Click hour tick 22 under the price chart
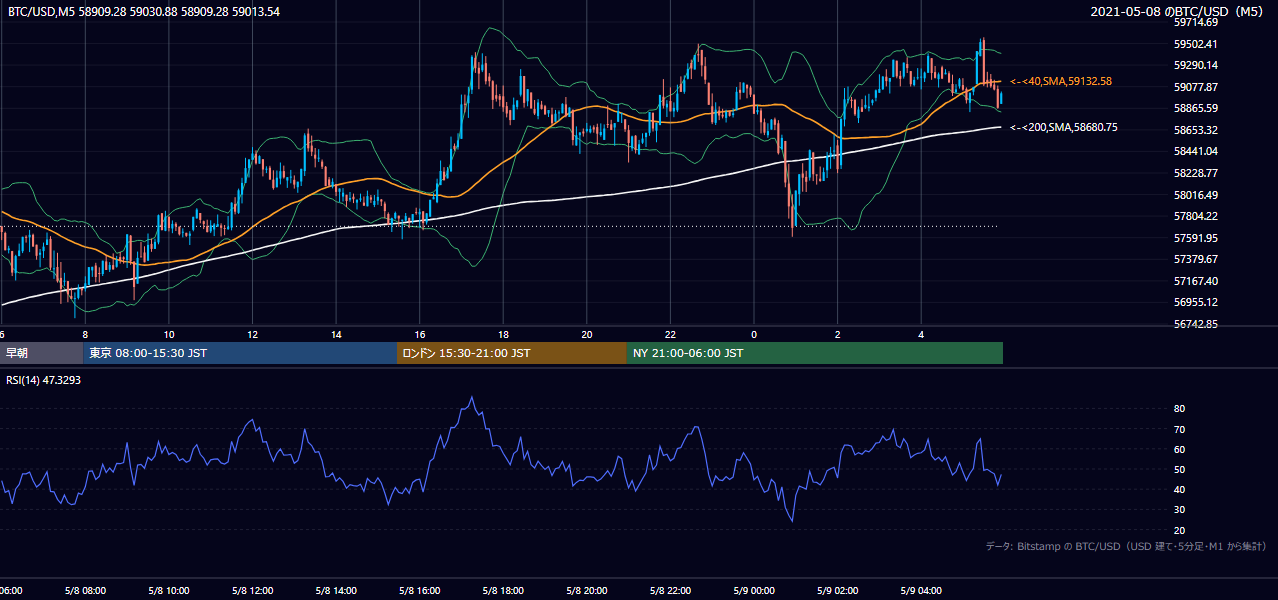This screenshot has height=600, width=1278. (670, 334)
